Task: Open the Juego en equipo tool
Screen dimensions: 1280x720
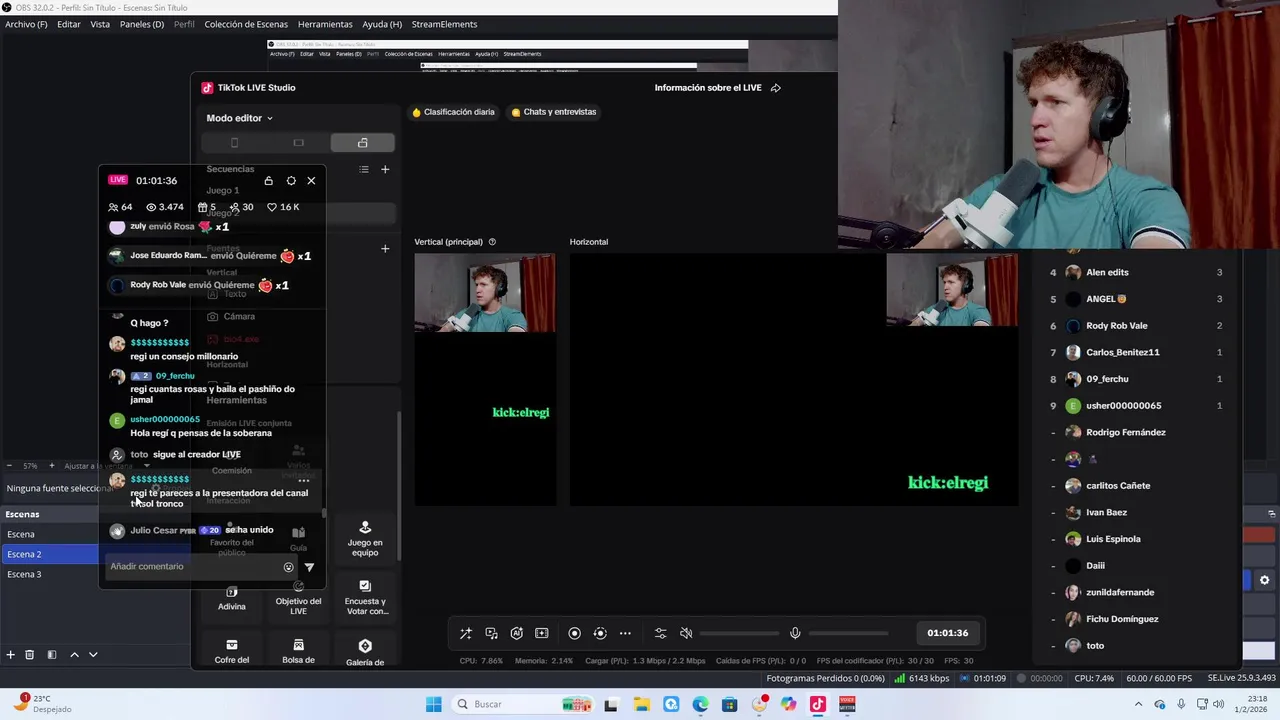Action: tap(365, 539)
